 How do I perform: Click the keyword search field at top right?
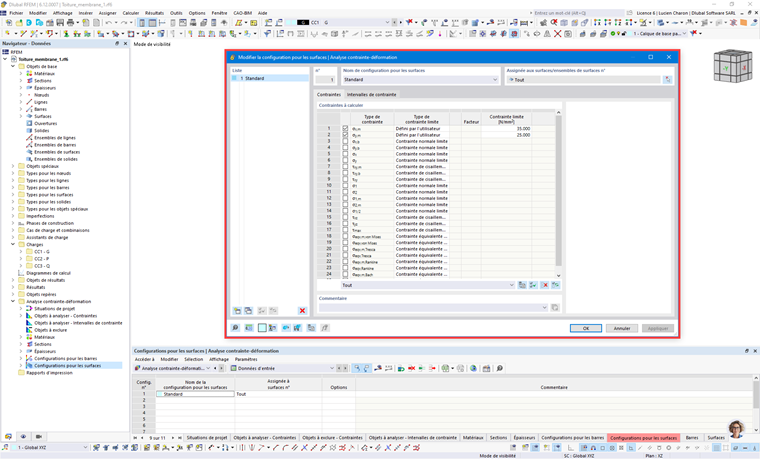(x=579, y=13)
